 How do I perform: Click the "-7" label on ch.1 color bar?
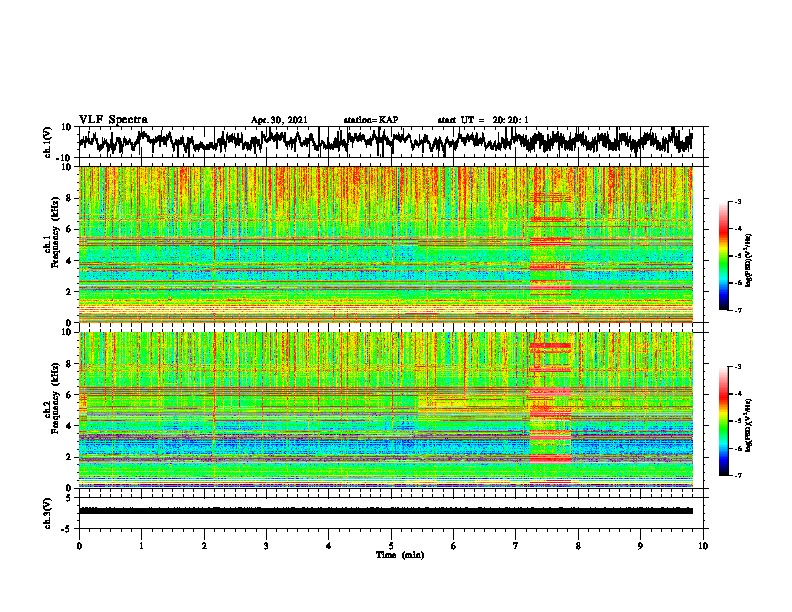pos(738,310)
